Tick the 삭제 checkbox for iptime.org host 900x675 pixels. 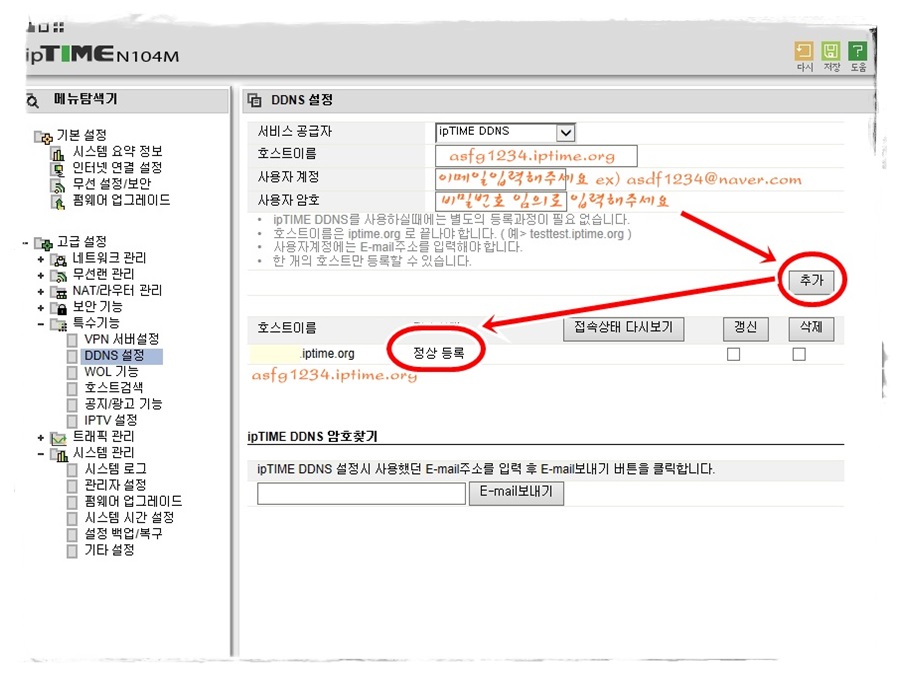[798, 354]
